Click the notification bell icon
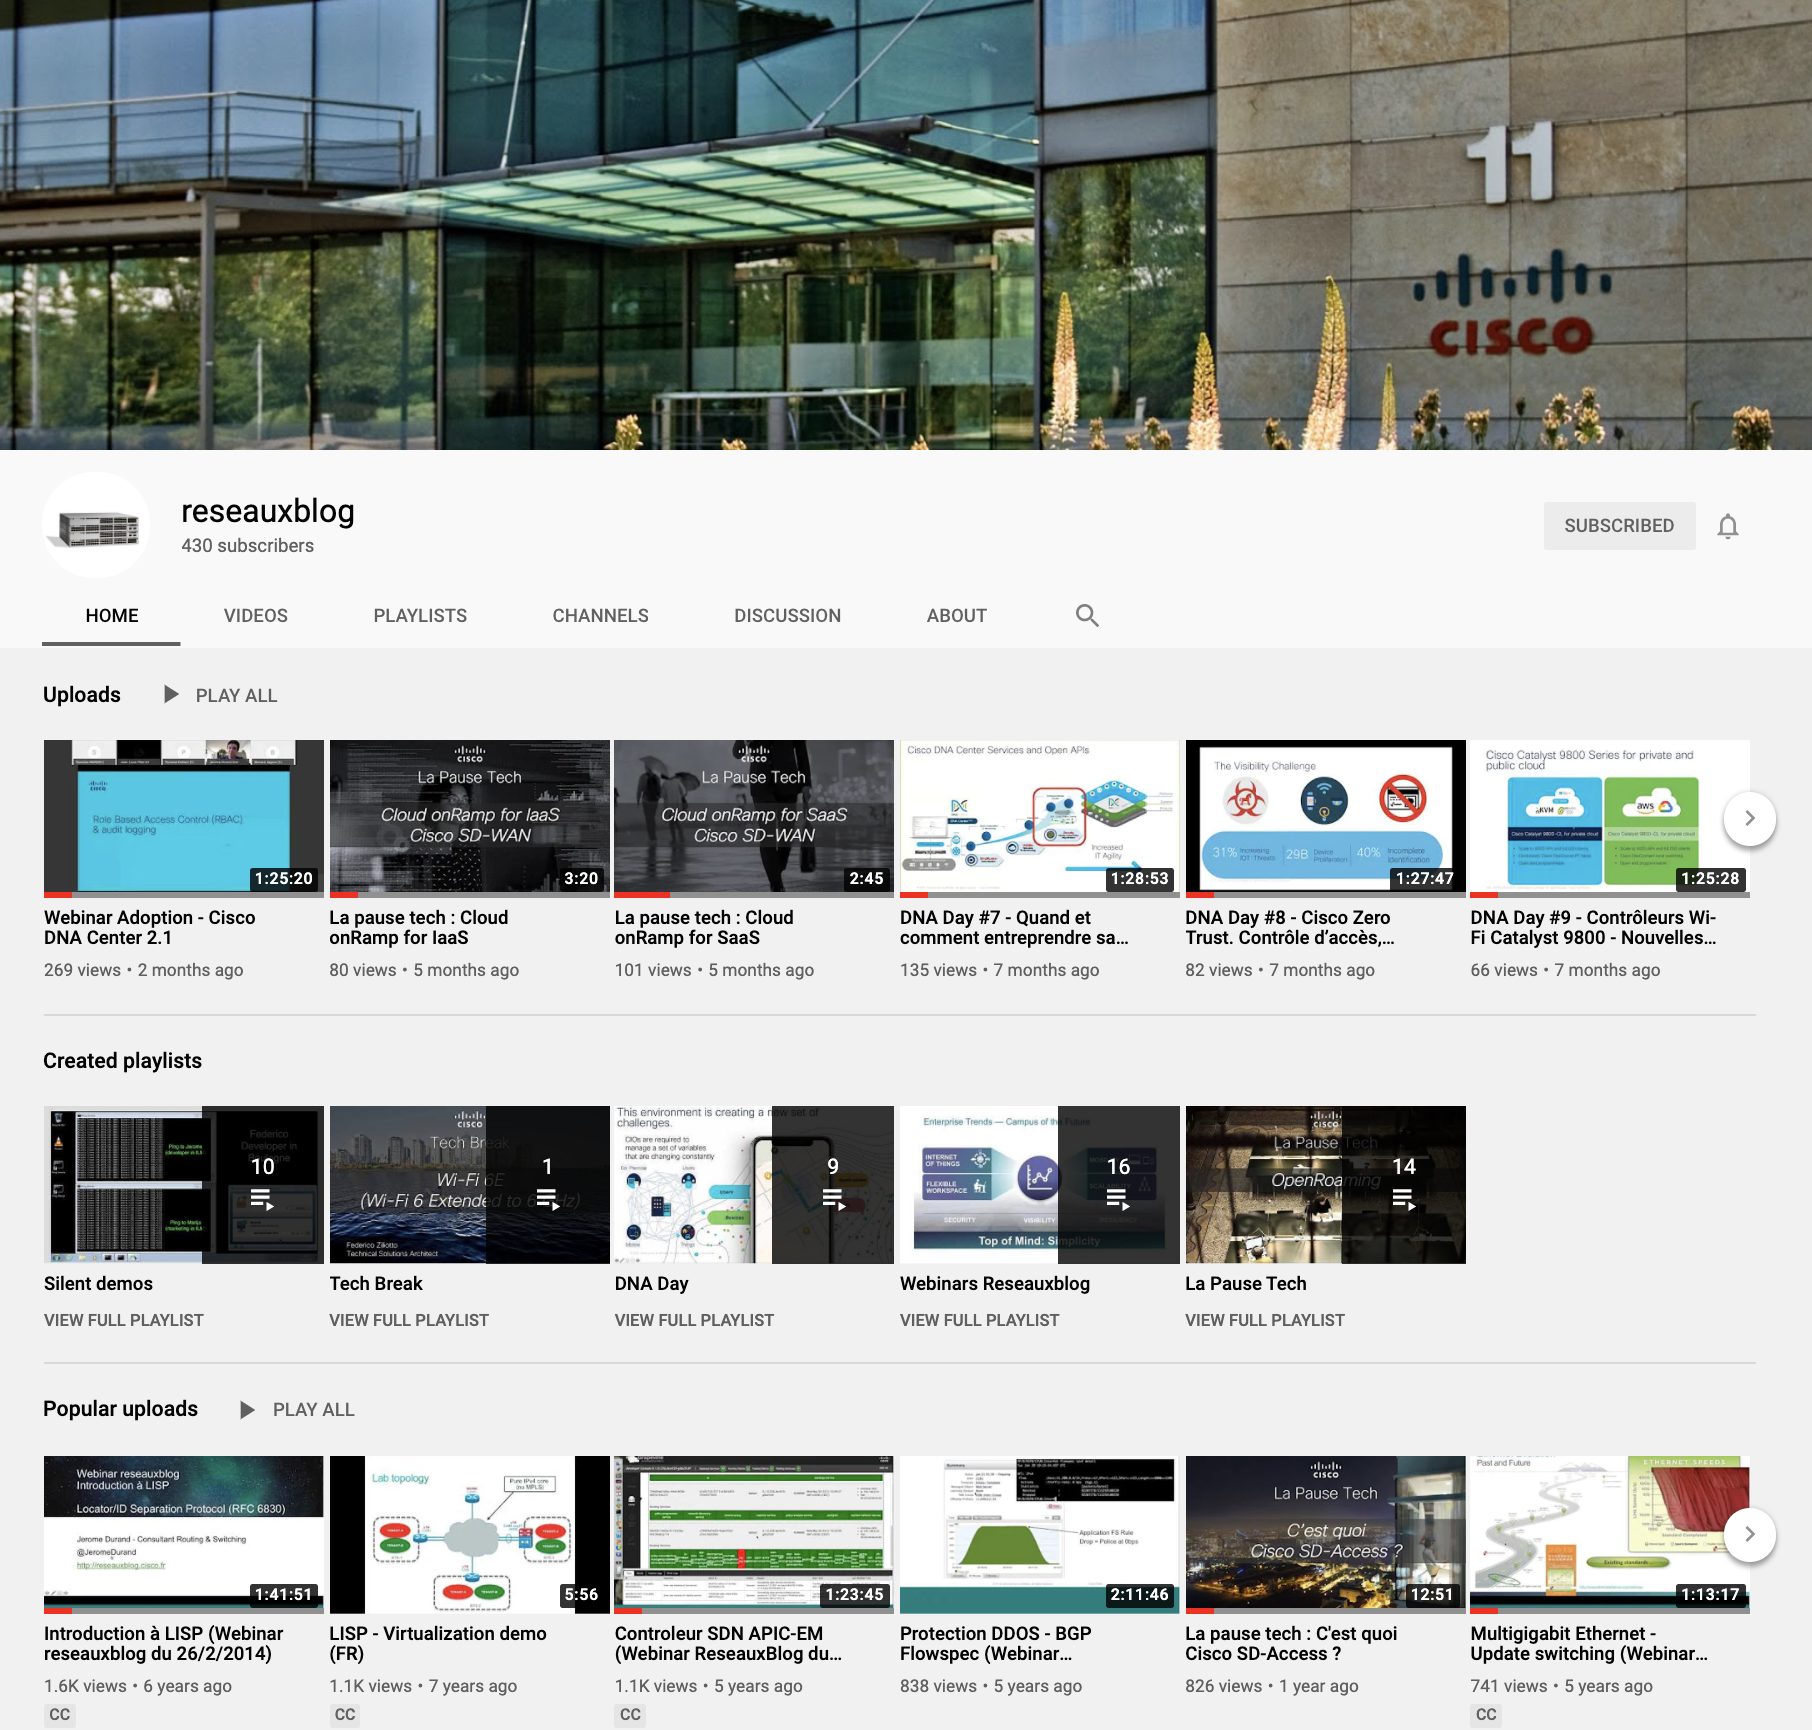1812x1730 pixels. click(1729, 525)
